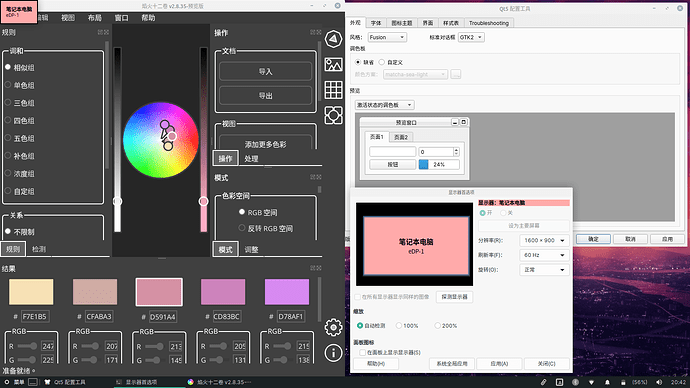
Task: Open the 60 Hz refresh rate dropdown
Action: tap(544, 255)
